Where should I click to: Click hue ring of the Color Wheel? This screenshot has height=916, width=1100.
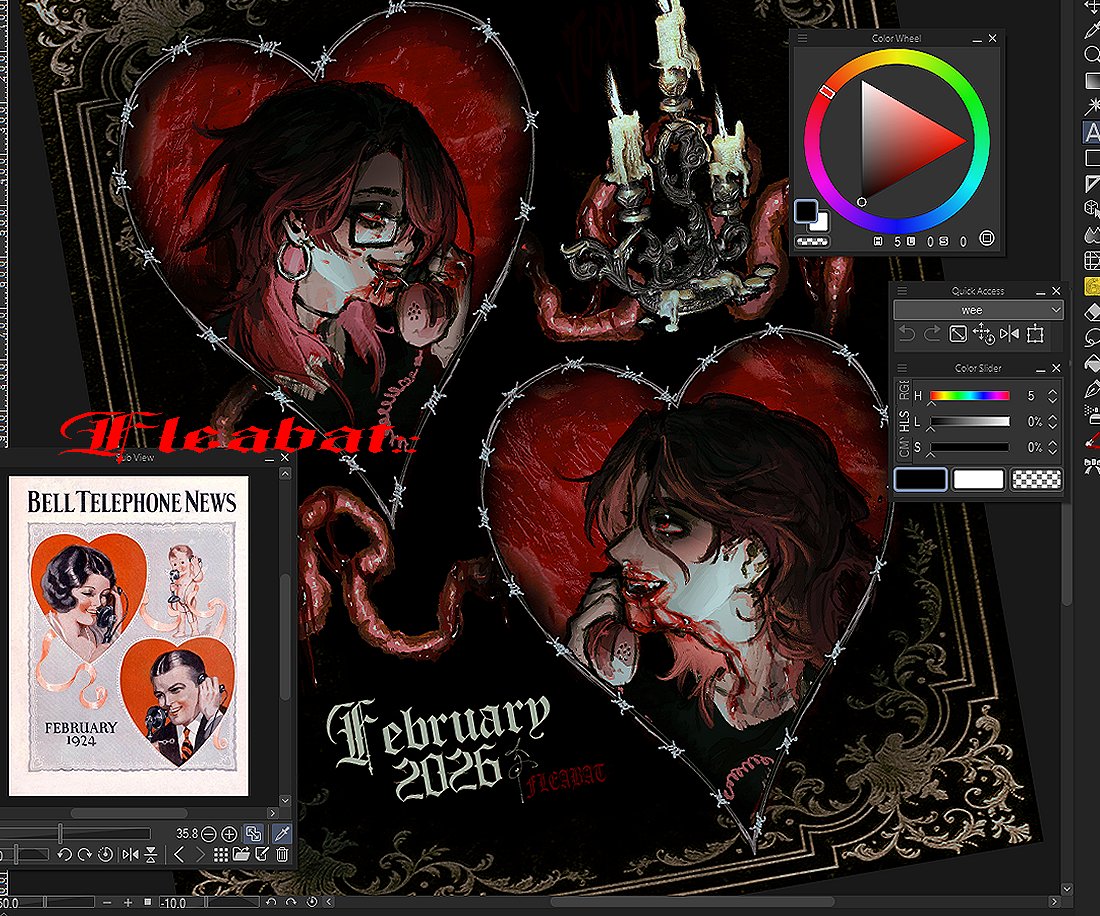[897, 55]
